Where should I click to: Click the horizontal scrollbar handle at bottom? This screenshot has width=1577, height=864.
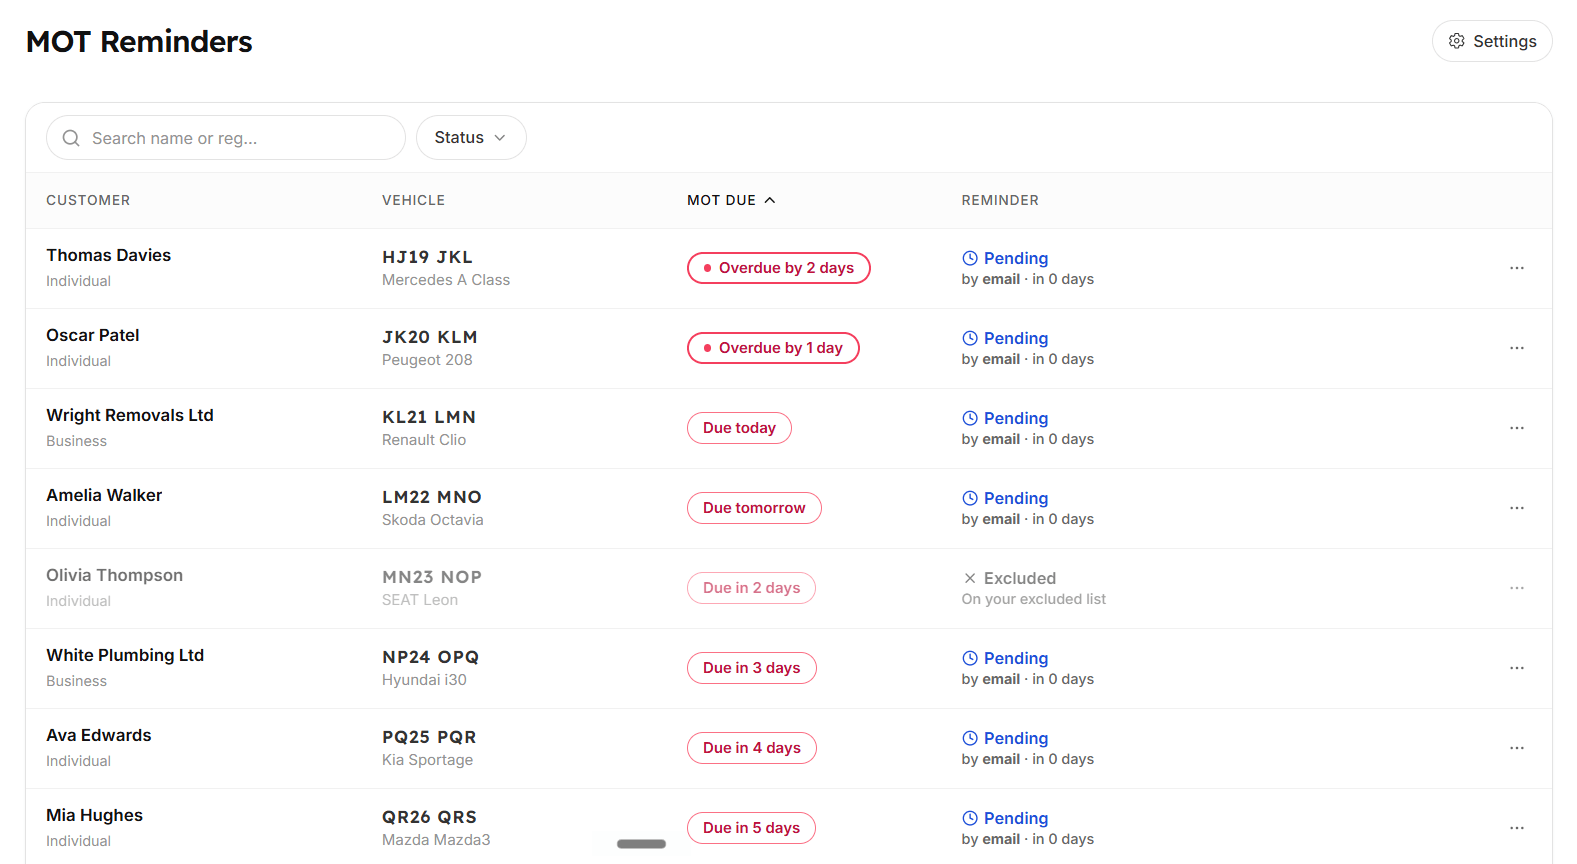tap(641, 844)
